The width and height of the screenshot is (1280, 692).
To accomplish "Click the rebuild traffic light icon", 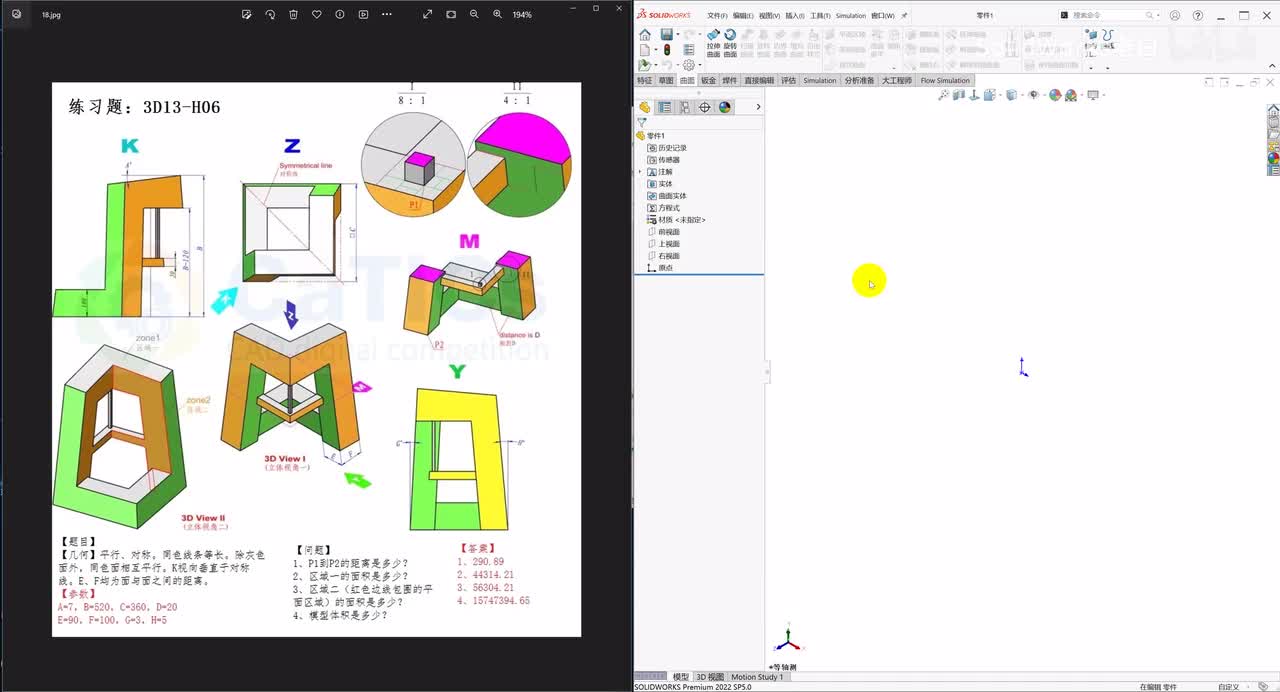I will coord(667,50).
